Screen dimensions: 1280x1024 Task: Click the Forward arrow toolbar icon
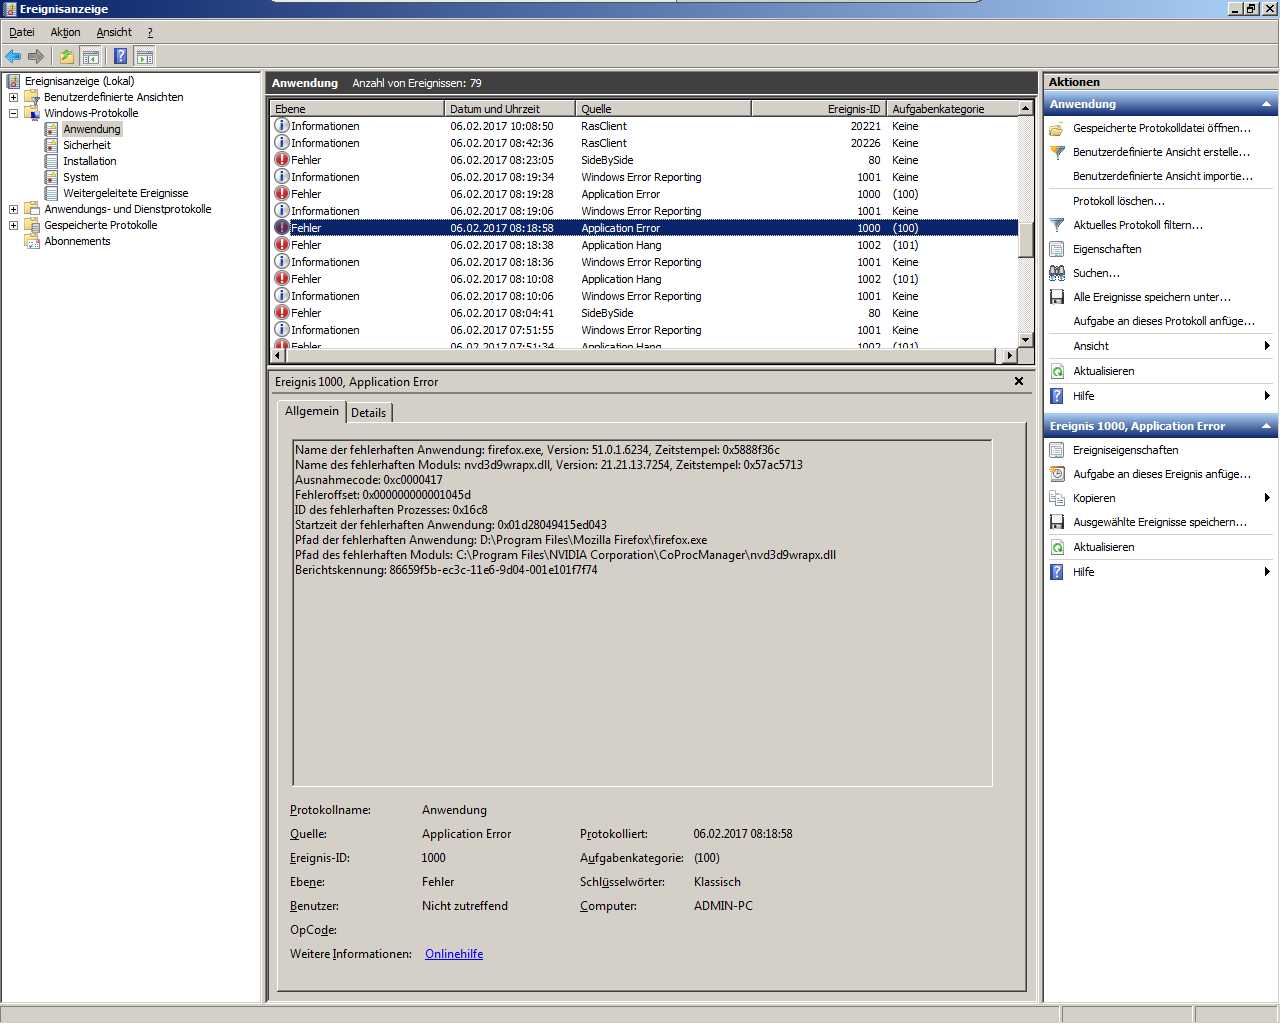36,57
